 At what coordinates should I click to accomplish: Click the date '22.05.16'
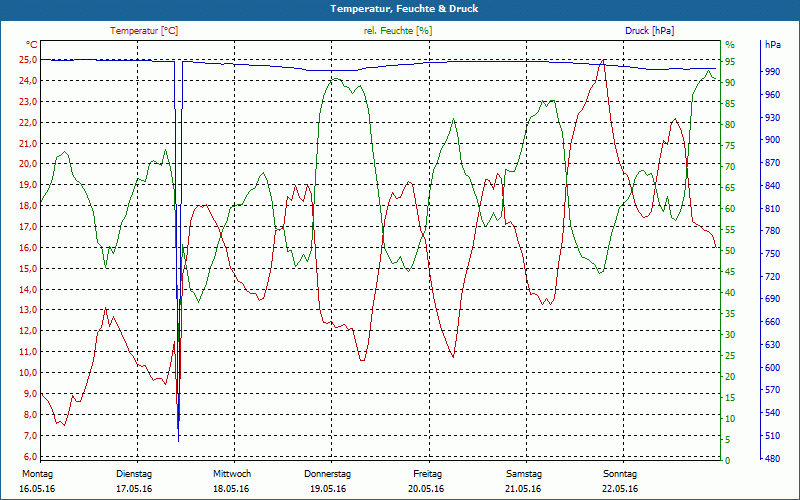pyautogui.click(x=620, y=489)
